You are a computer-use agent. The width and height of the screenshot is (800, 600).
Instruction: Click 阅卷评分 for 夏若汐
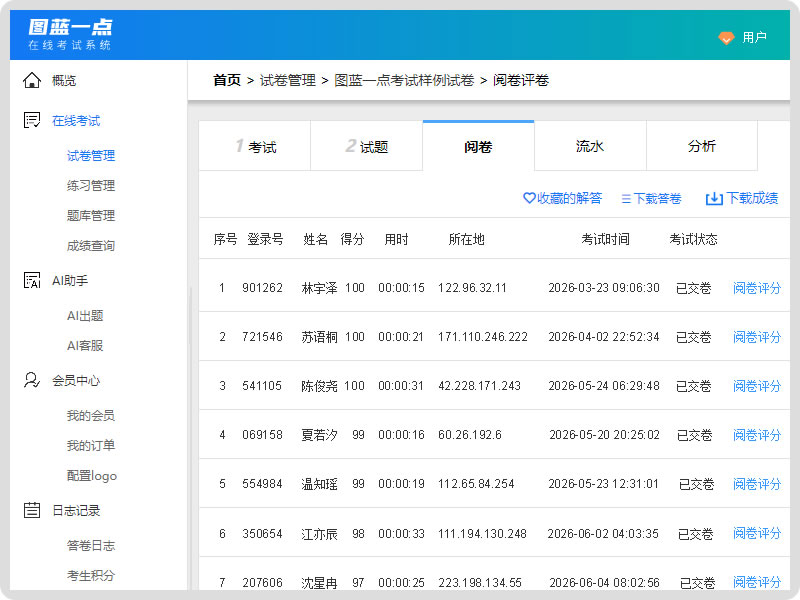point(757,435)
